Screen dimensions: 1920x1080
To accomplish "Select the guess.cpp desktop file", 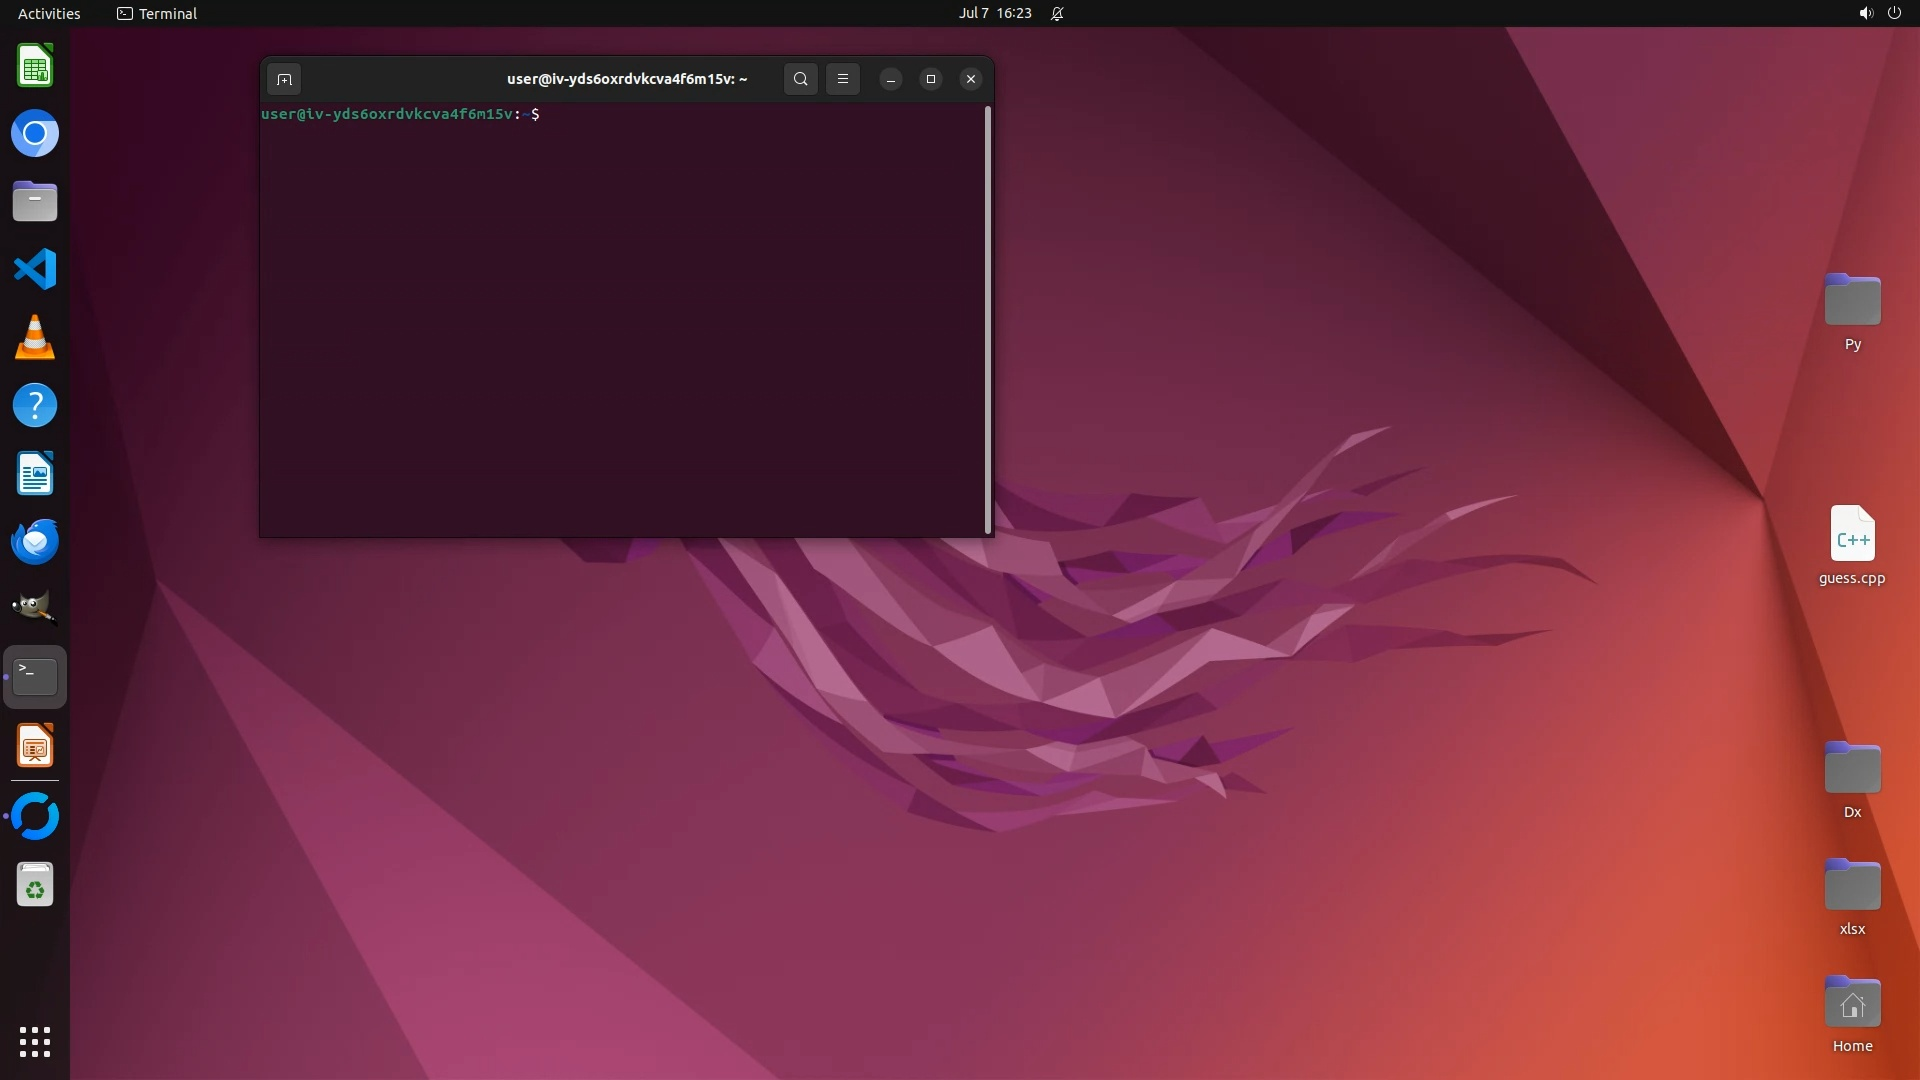I will pos(1852,535).
